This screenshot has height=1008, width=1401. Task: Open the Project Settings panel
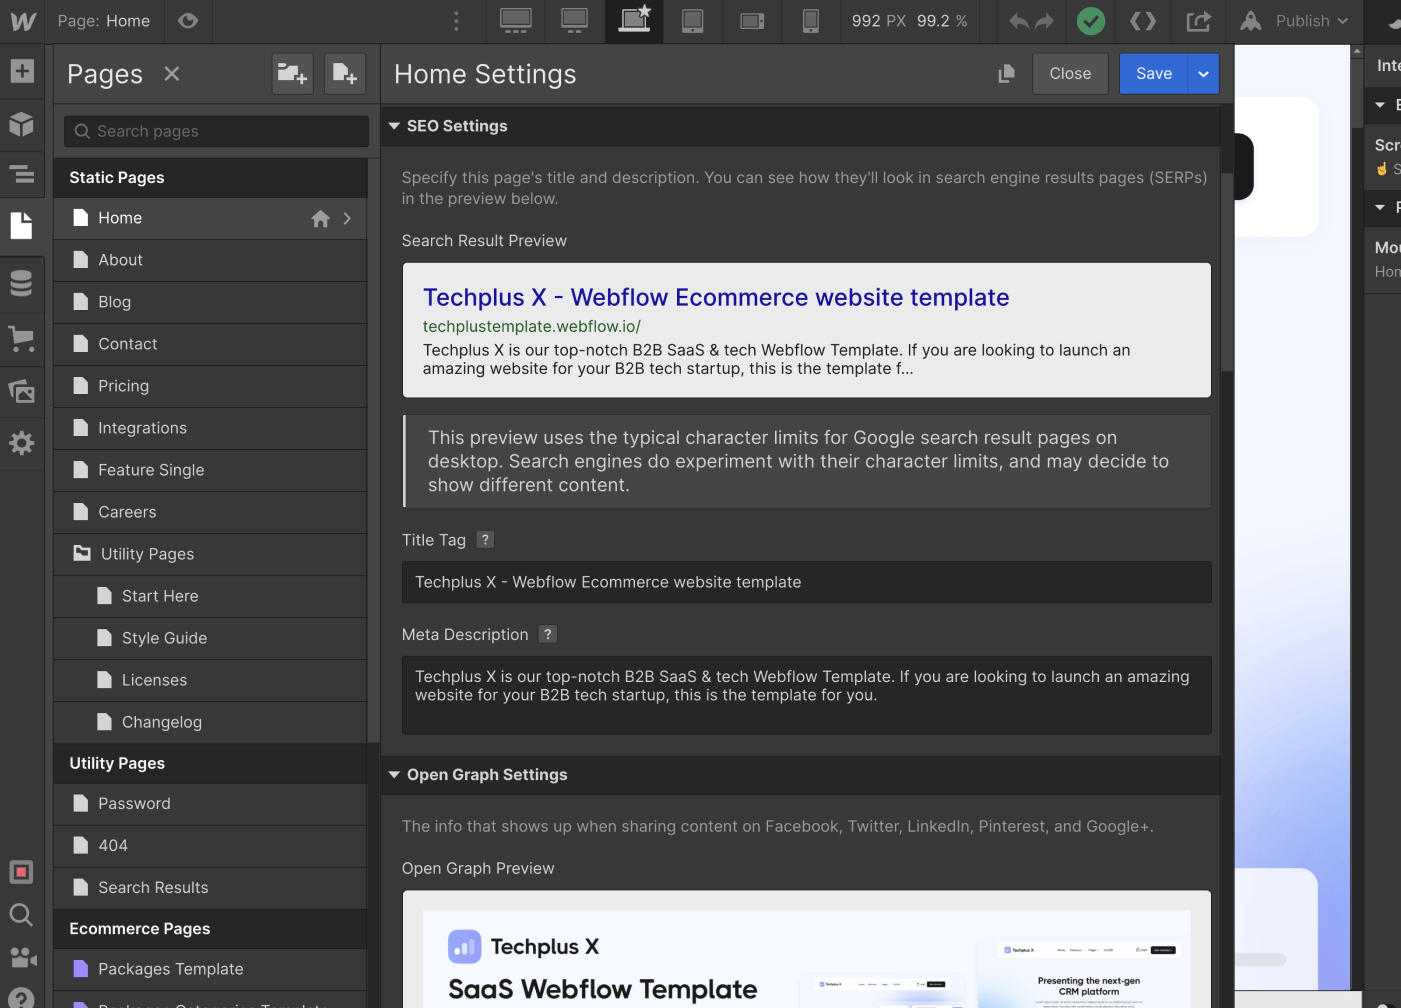pyautogui.click(x=22, y=443)
